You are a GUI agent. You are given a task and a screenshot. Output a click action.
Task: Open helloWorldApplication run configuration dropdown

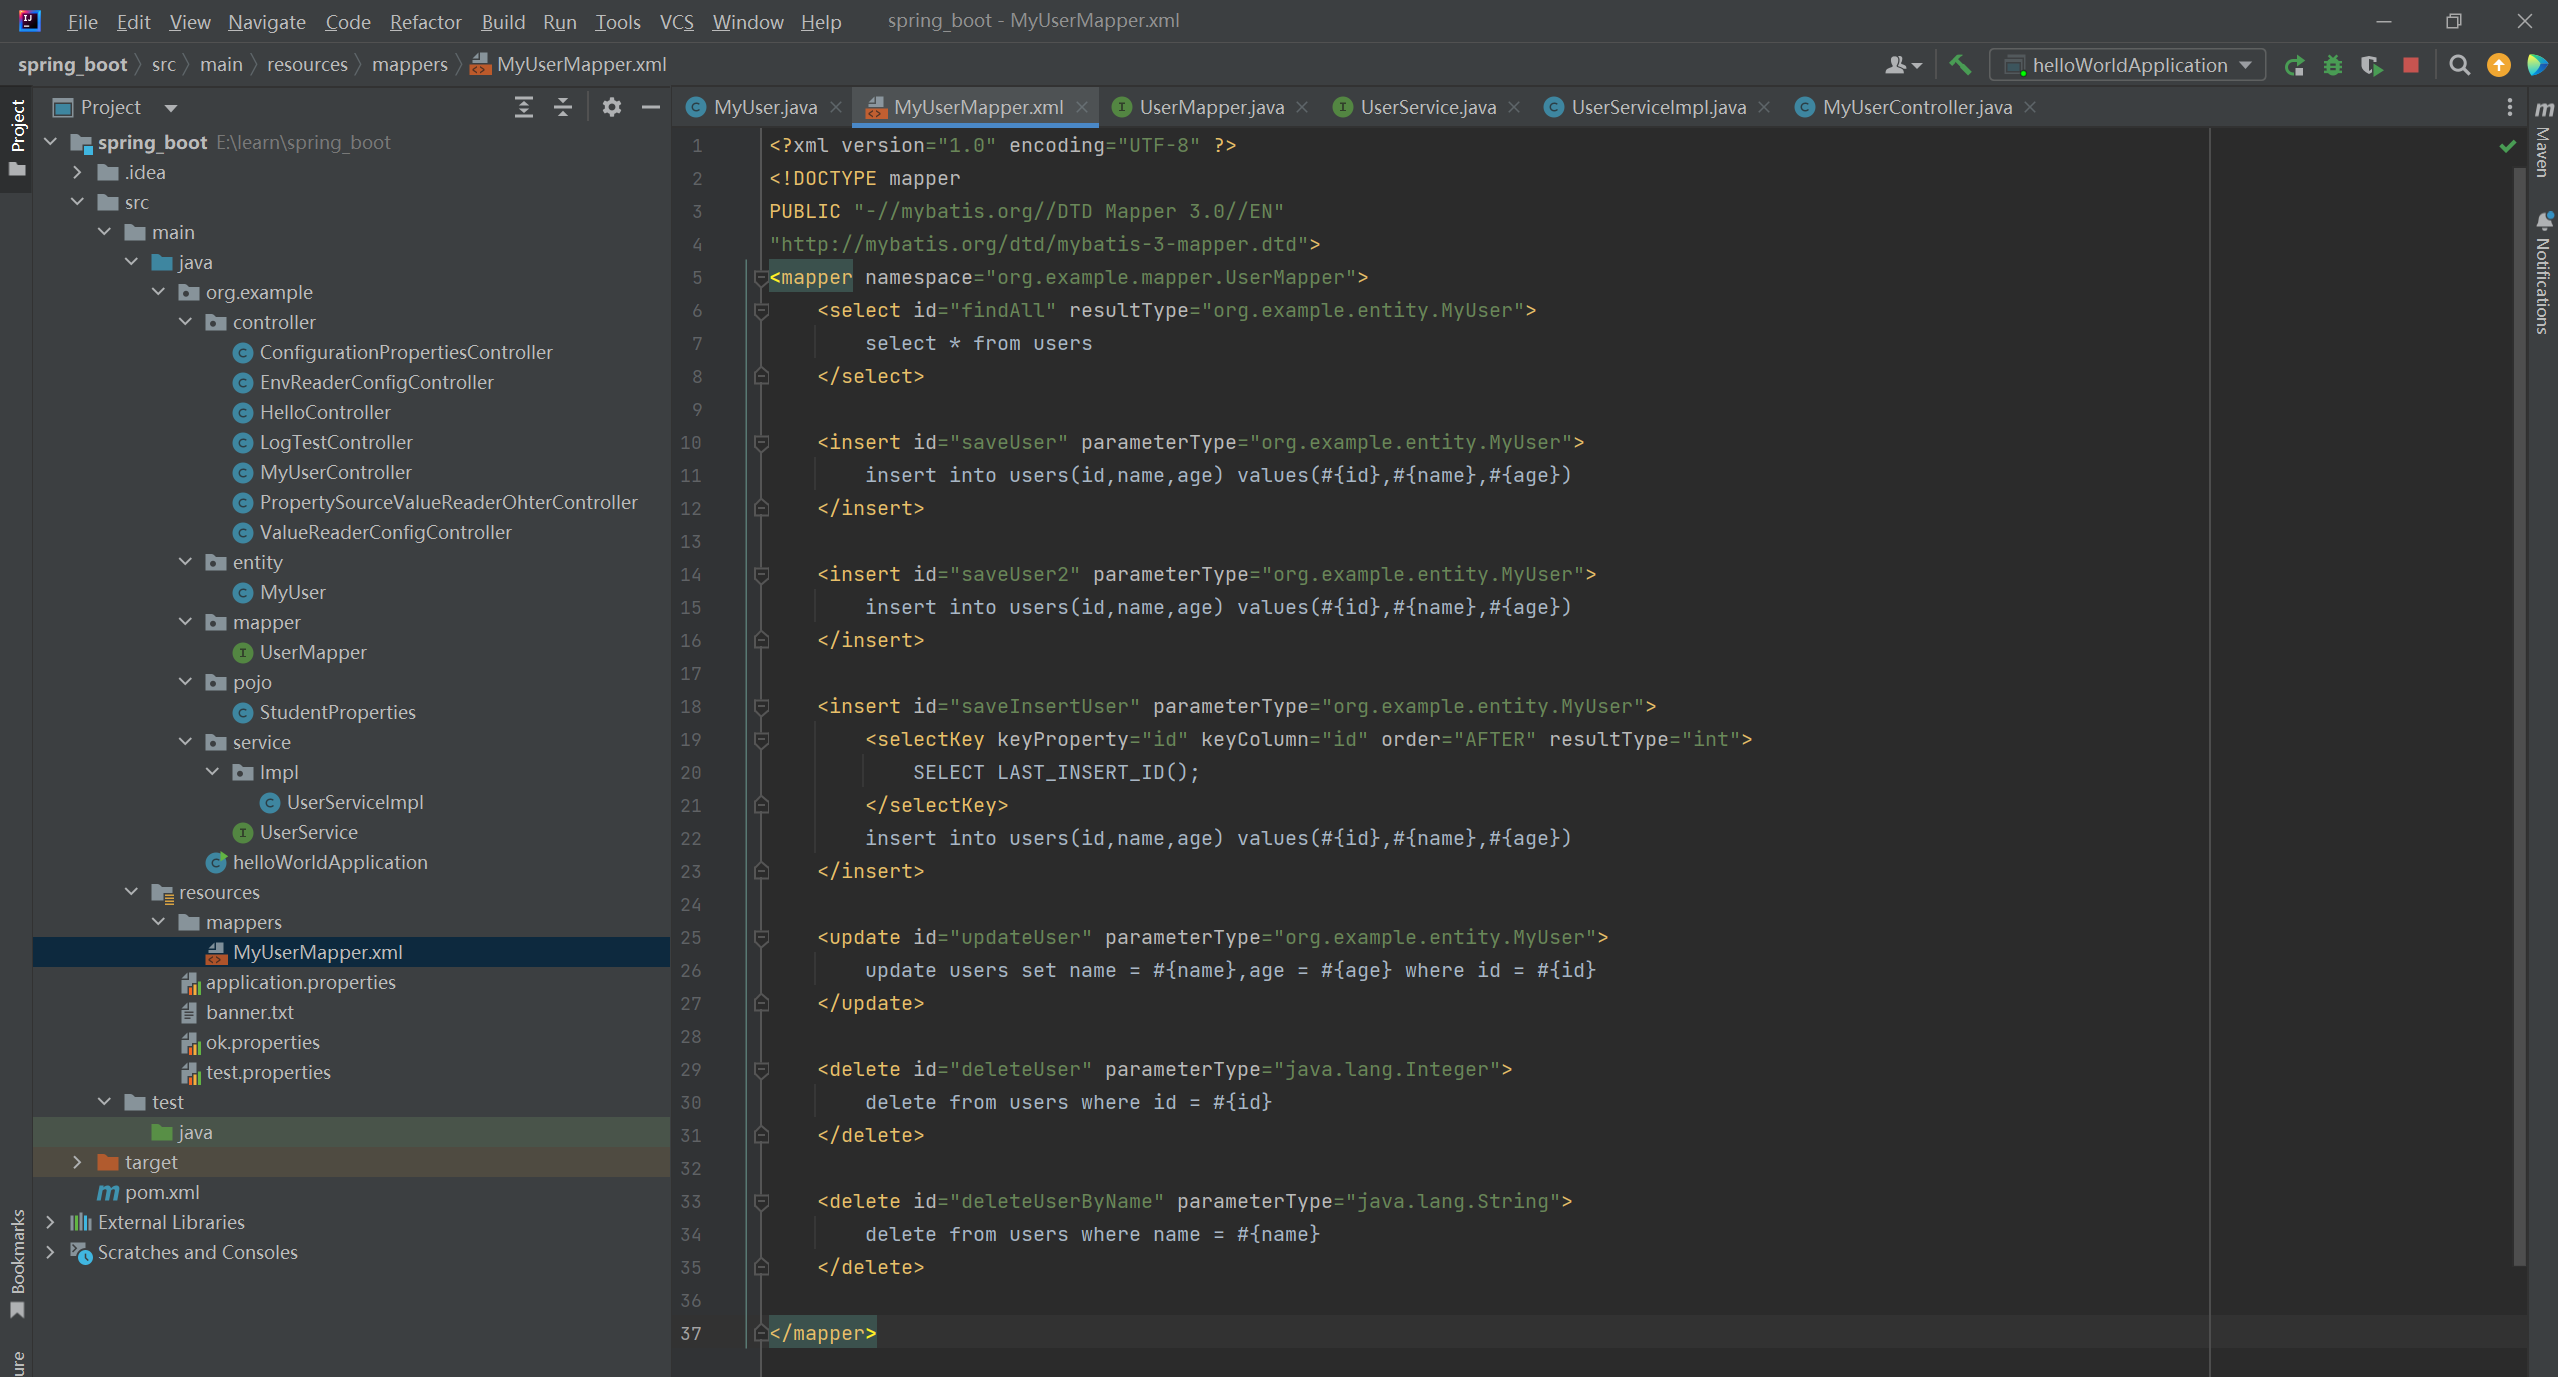click(x=2128, y=65)
